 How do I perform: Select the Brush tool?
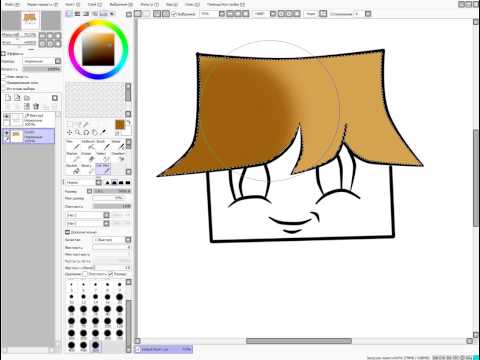[x=104, y=145]
